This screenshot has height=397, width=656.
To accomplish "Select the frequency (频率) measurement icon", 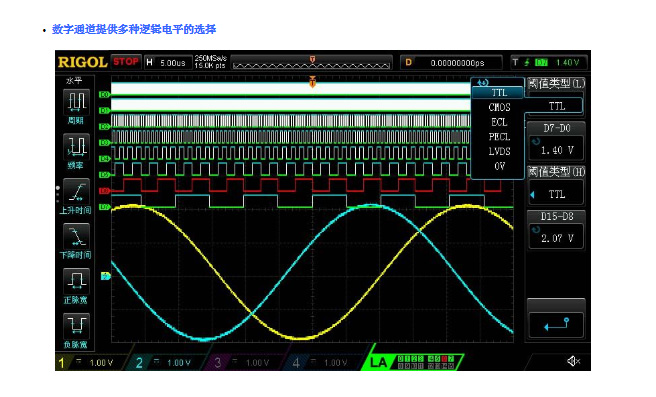I will click(x=76, y=146).
